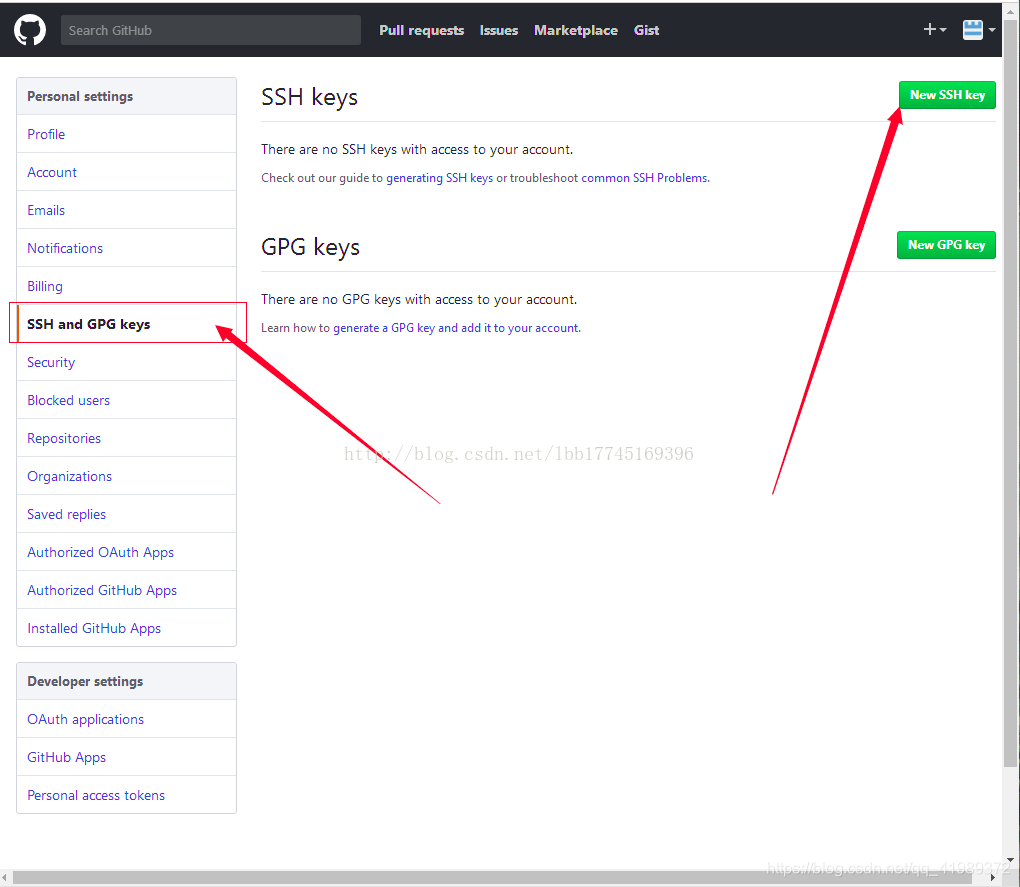Open Authorized OAuth Apps
Viewport: 1020px width, 887px height.
coord(126,552)
